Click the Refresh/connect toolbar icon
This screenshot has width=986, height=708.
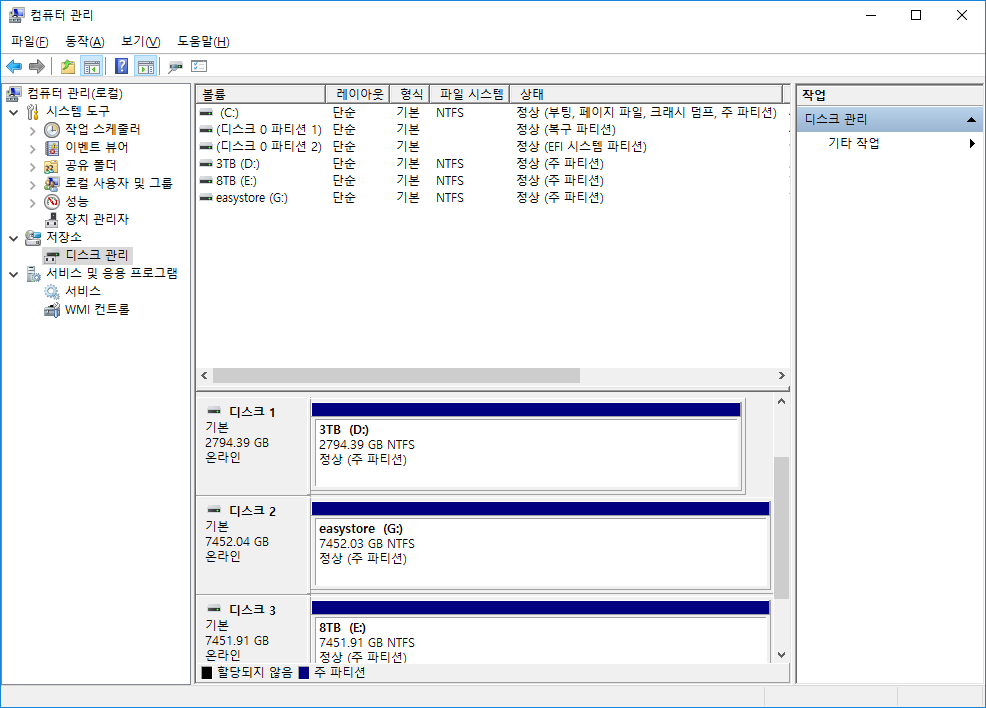pos(175,66)
